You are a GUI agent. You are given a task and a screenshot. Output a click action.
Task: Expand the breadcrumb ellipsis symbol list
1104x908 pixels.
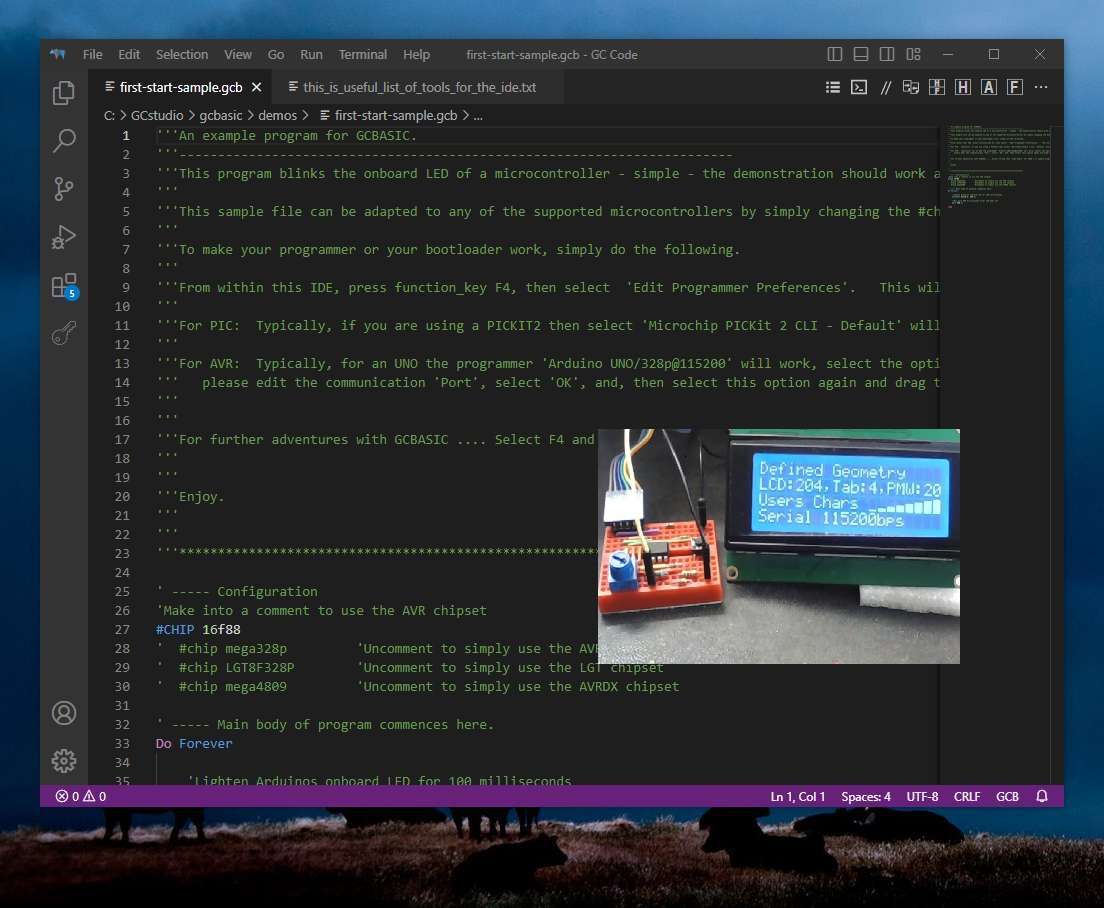(x=478, y=115)
